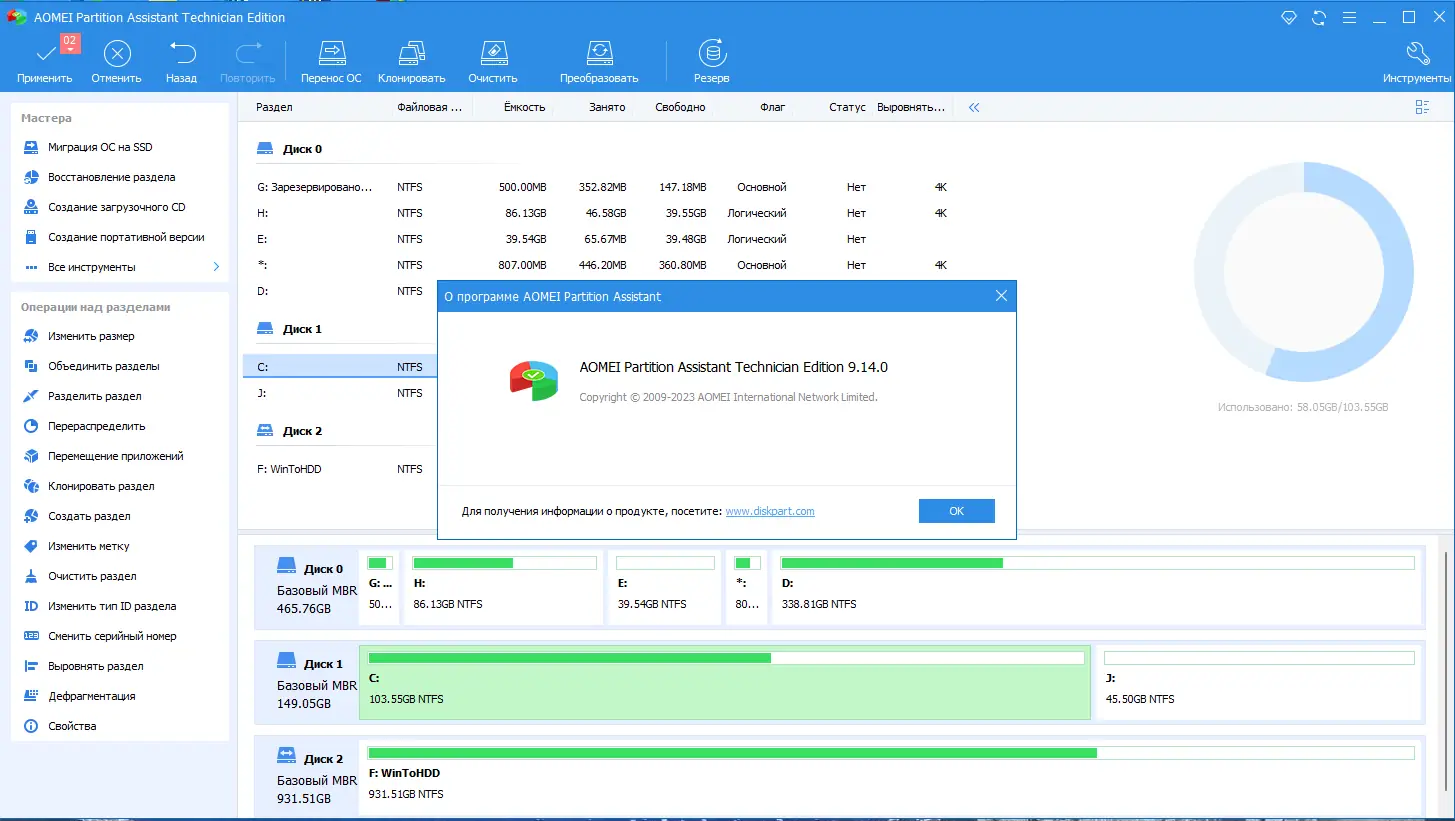Image resolution: width=1455 pixels, height=821 pixels.
Task: Sort by the Ёмкость column header
Action: tap(525, 107)
